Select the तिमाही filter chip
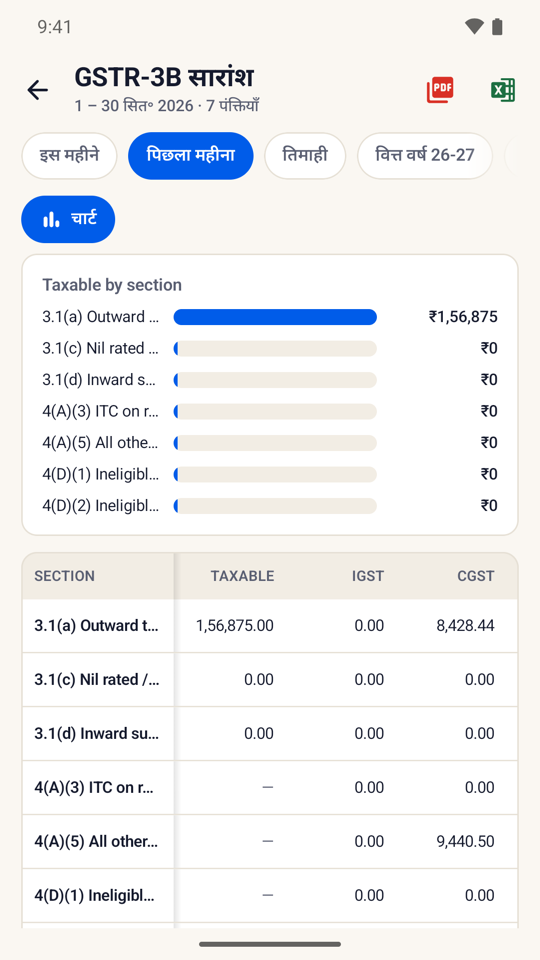The width and height of the screenshot is (540, 960). tap(305, 156)
